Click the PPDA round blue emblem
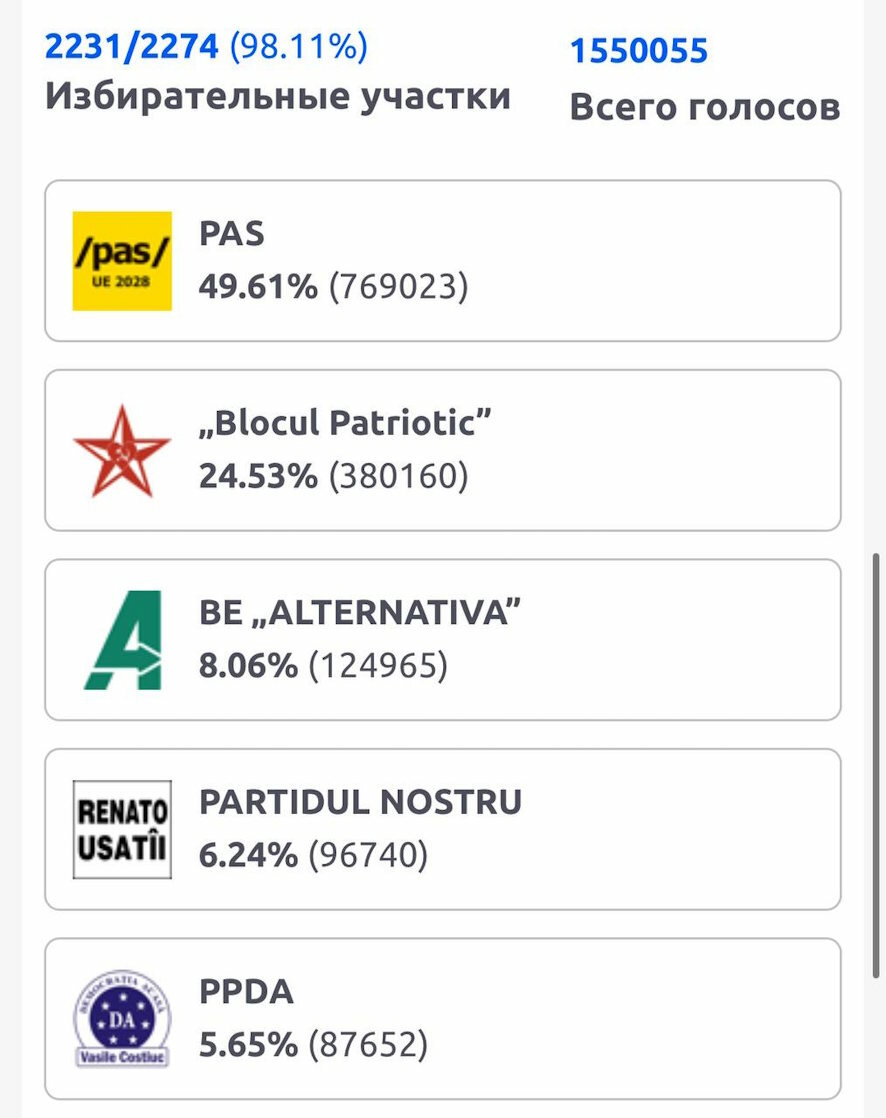Screen dimensions: 886x1118 (x=122, y=1018)
